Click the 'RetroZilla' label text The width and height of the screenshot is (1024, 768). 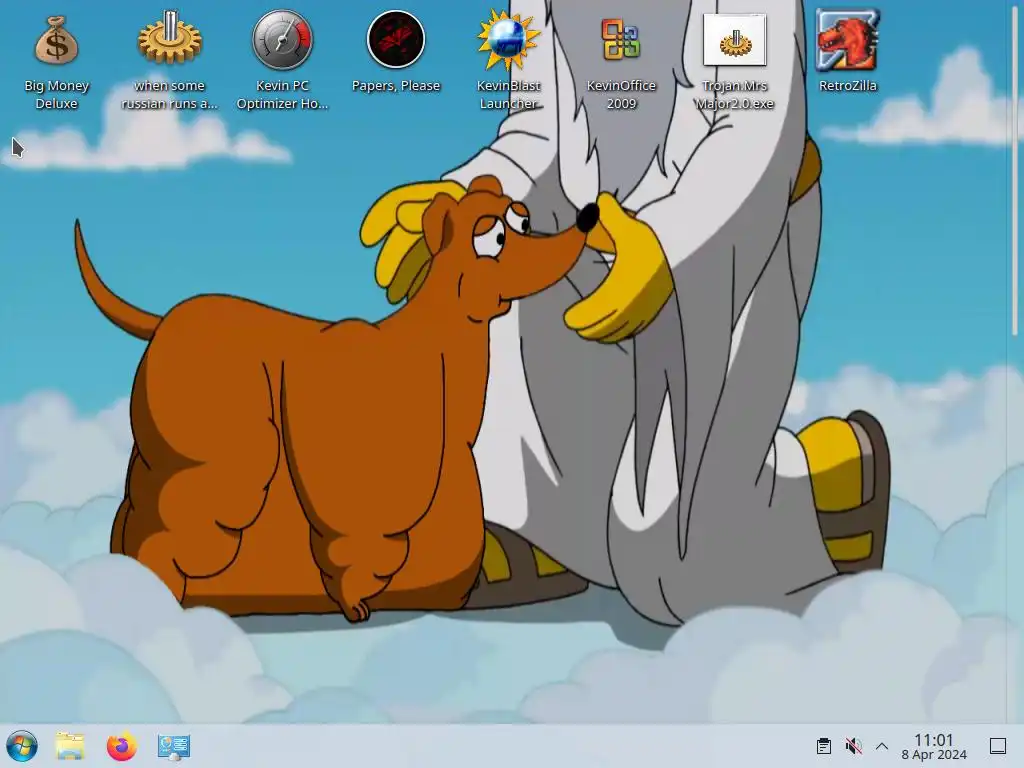click(x=848, y=86)
